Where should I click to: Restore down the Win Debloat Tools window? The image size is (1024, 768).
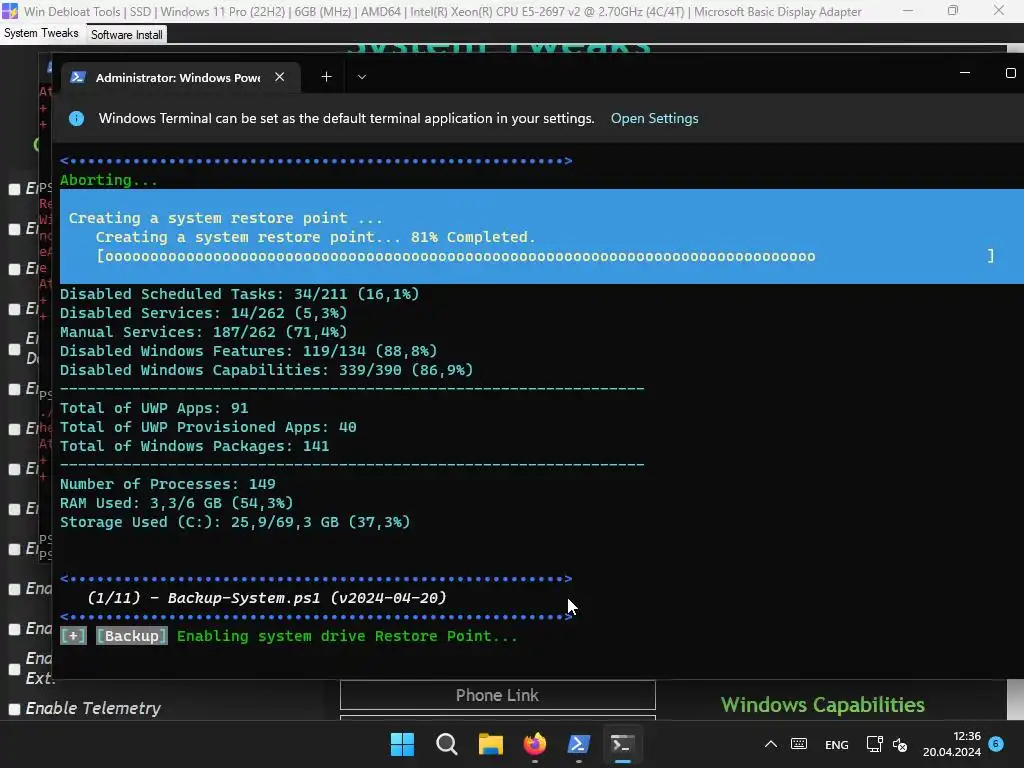(953, 11)
